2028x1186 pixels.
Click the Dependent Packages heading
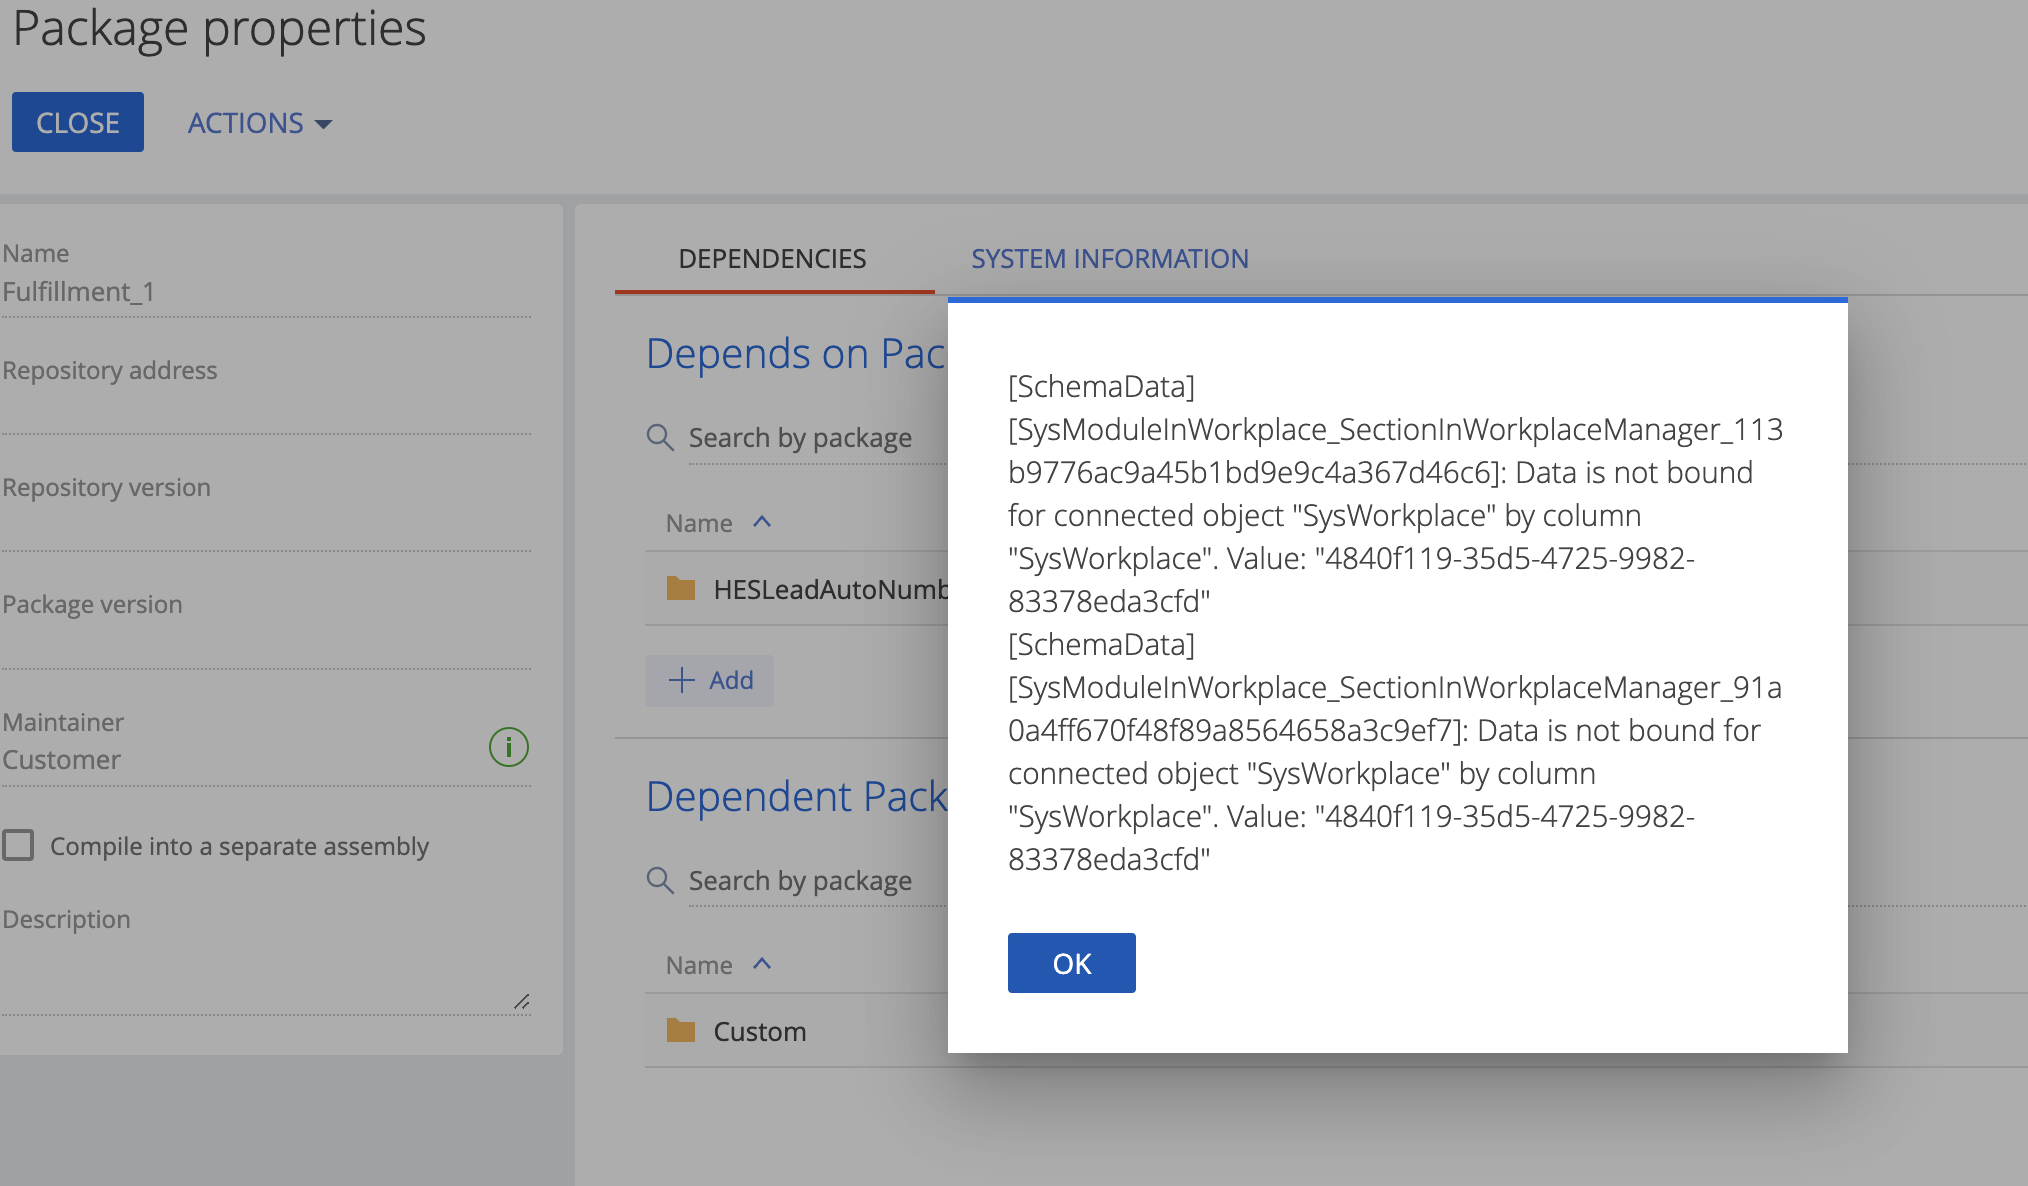[x=796, y=797]
